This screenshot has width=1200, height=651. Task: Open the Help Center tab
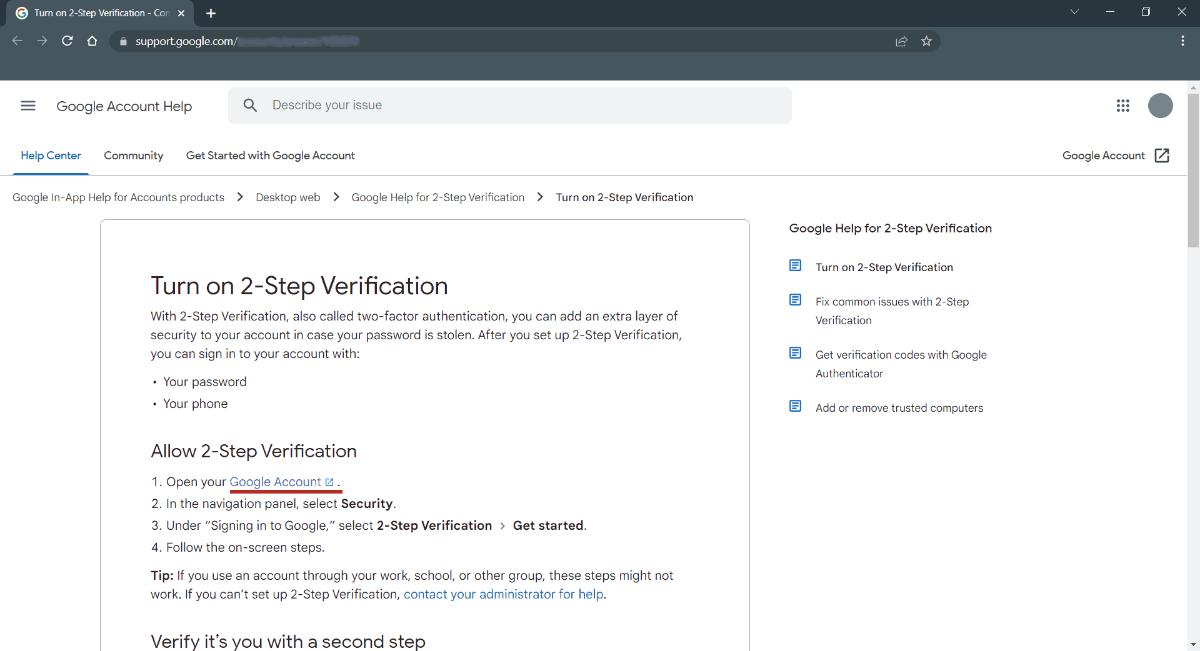pos(51,156)
